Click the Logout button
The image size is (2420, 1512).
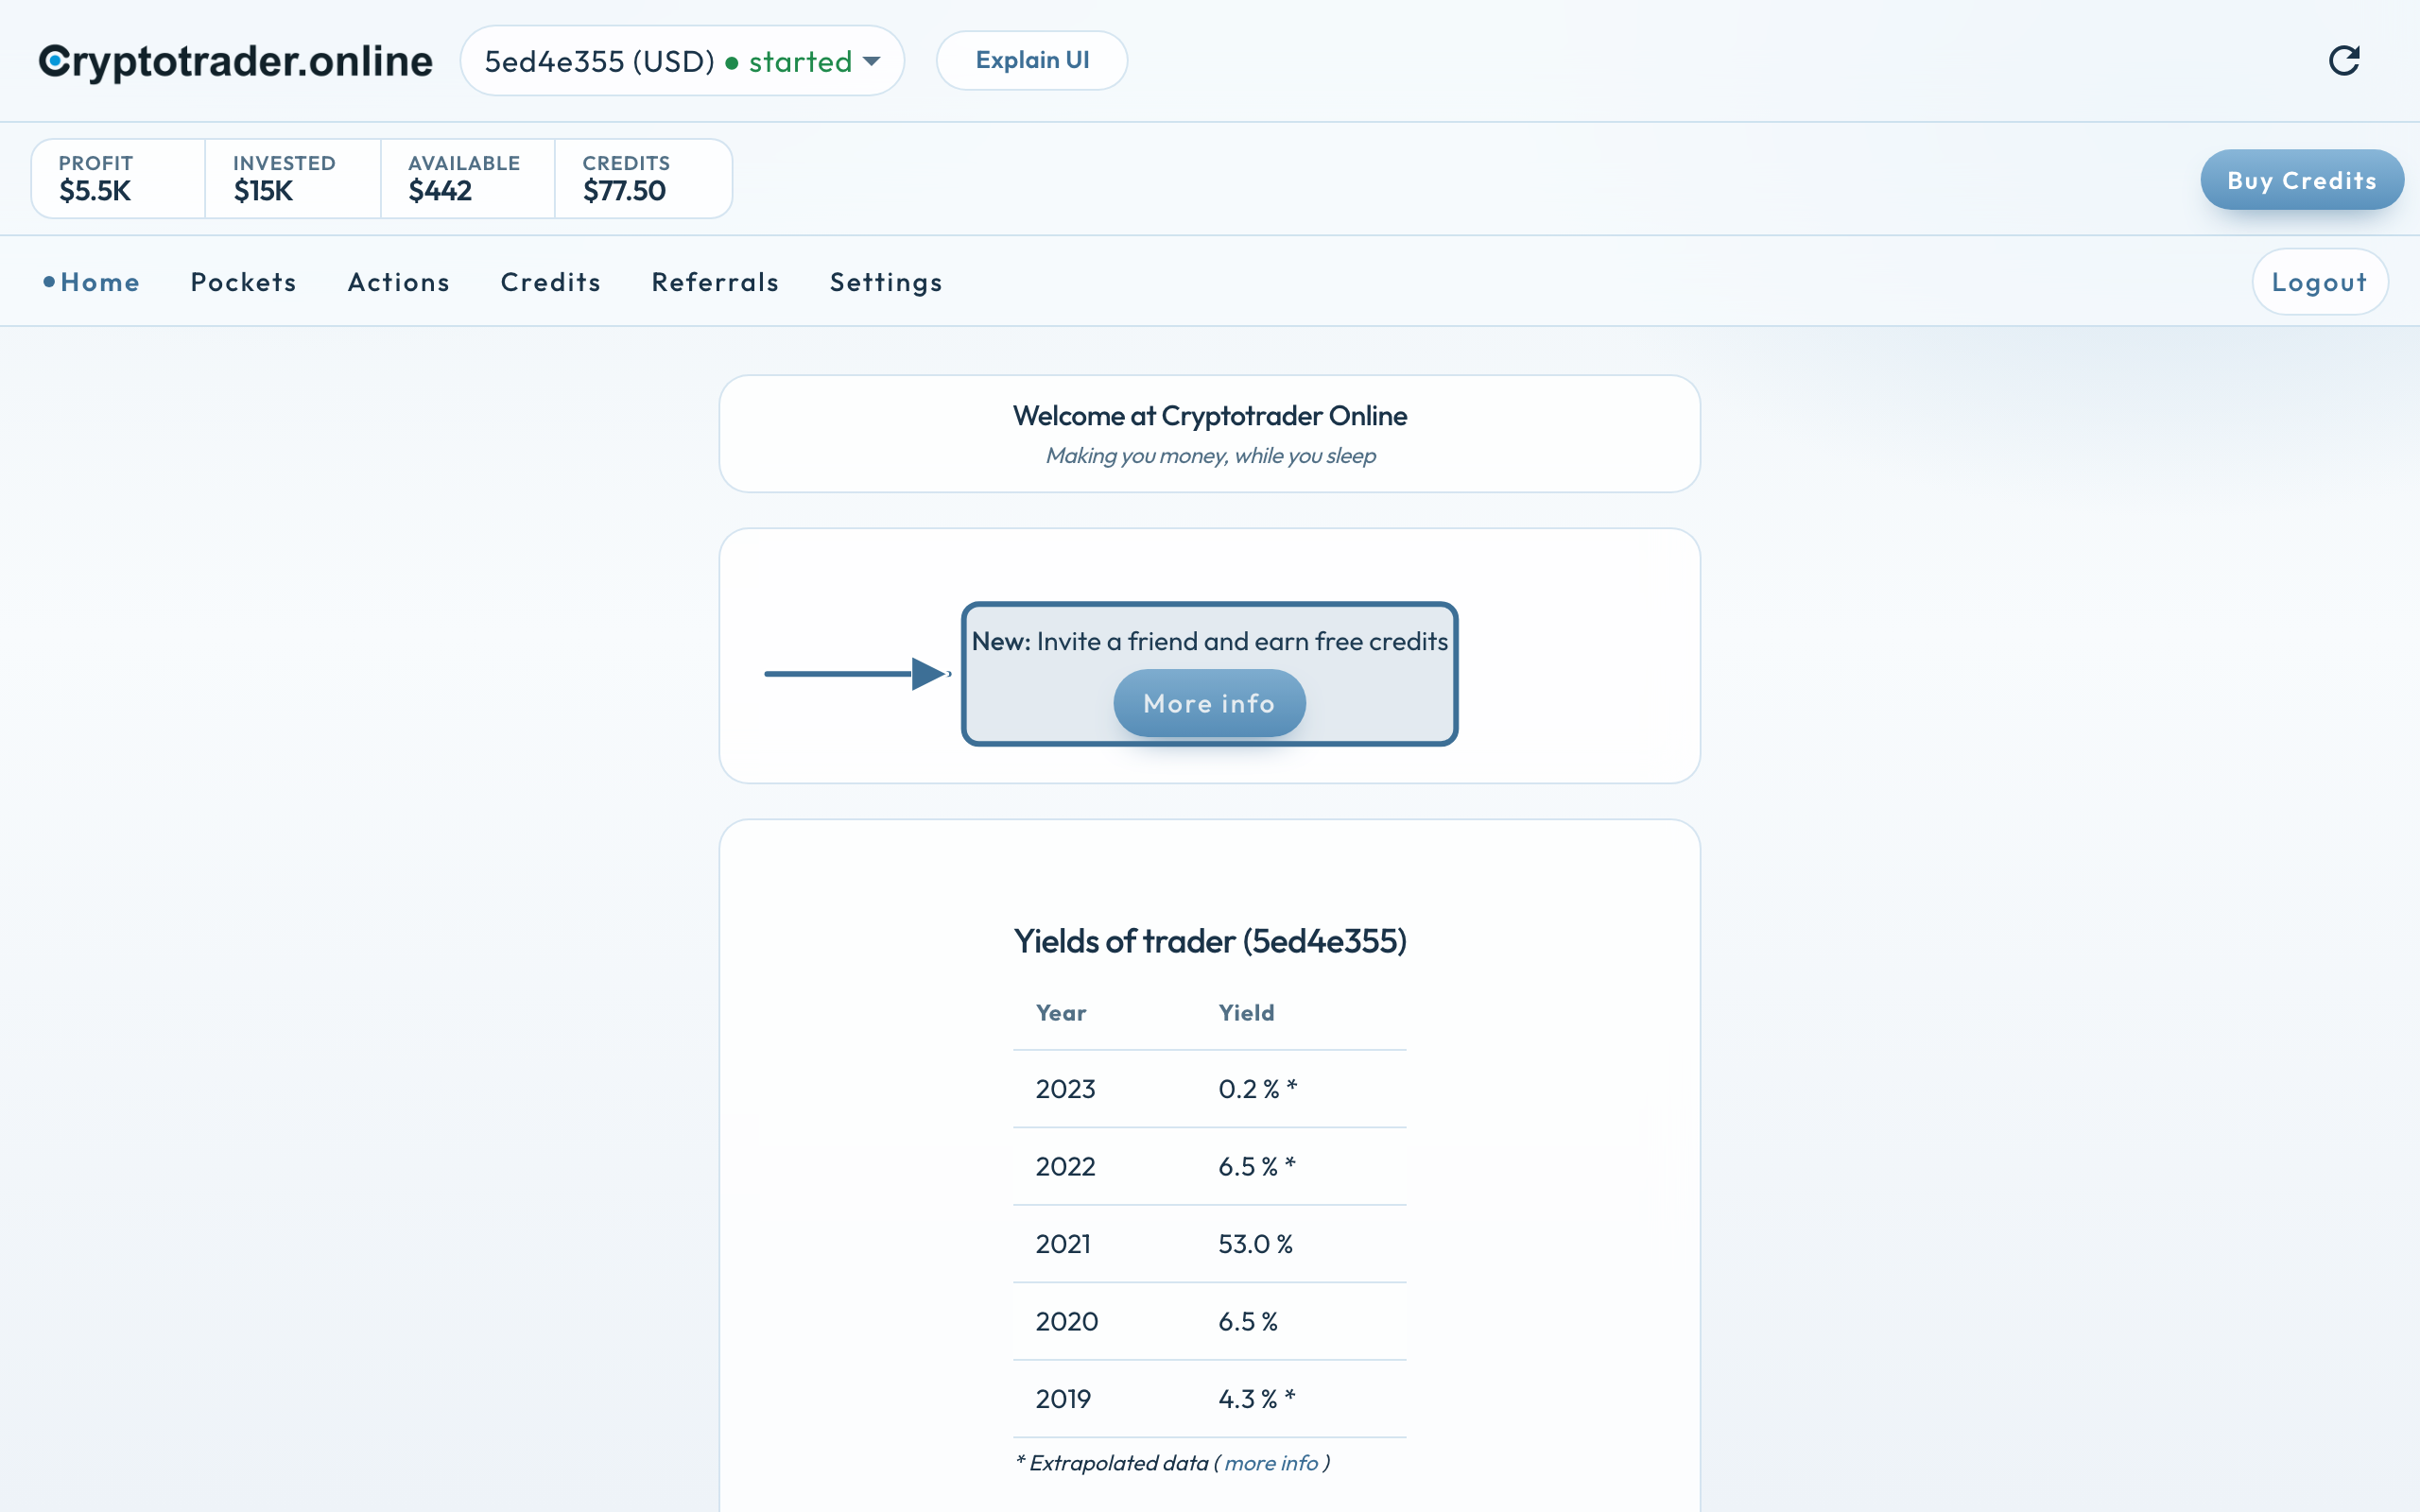2320,282
